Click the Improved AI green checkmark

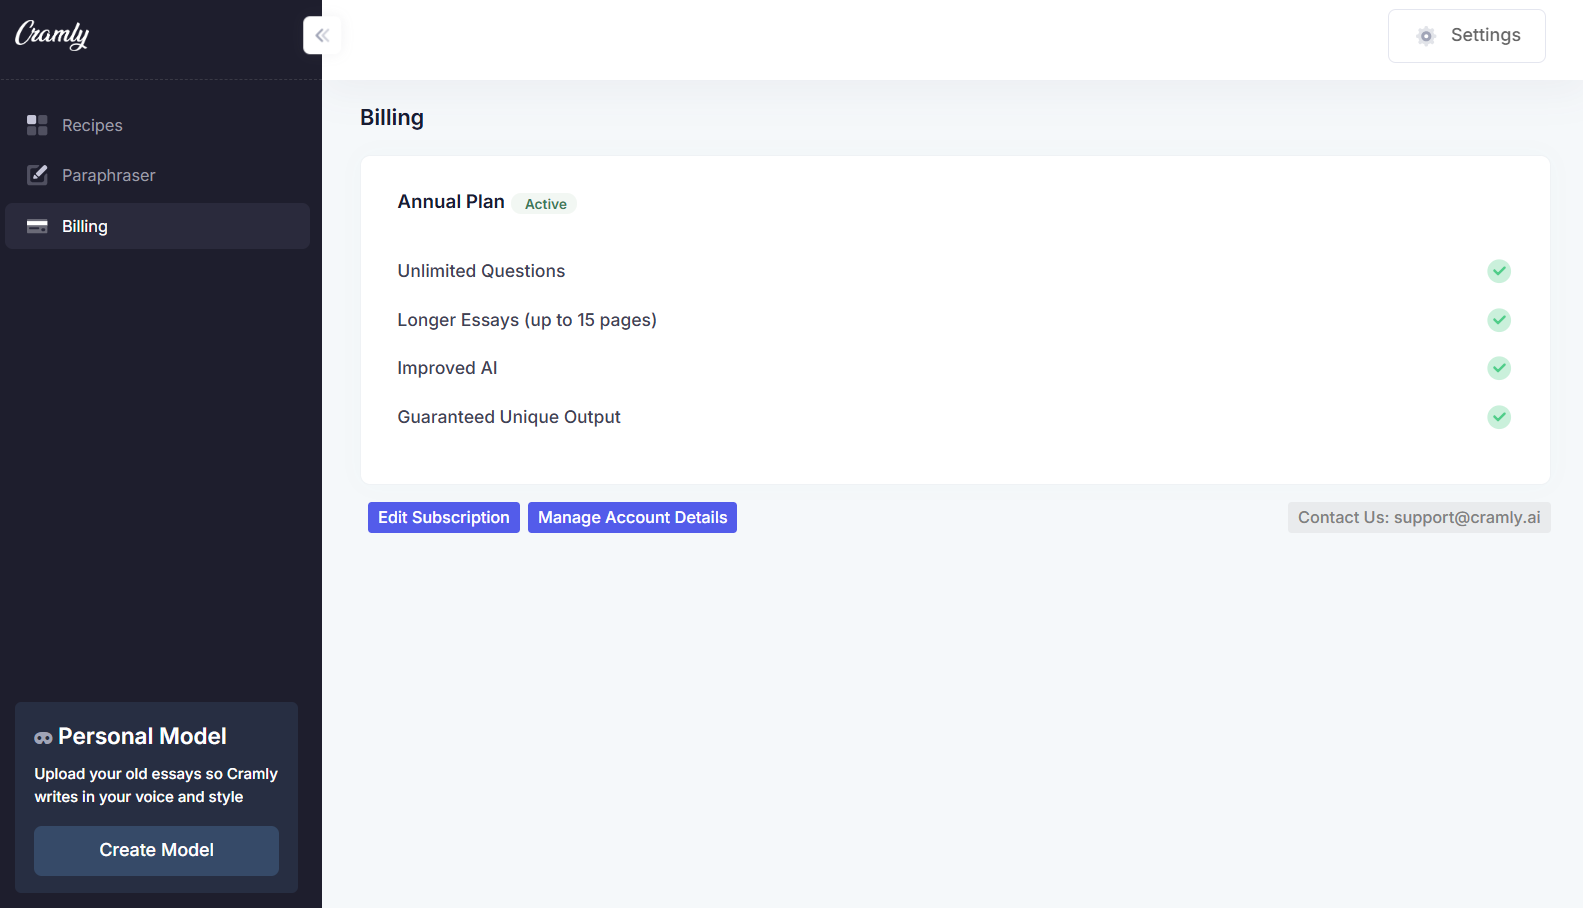click(x=1498, y=368)
